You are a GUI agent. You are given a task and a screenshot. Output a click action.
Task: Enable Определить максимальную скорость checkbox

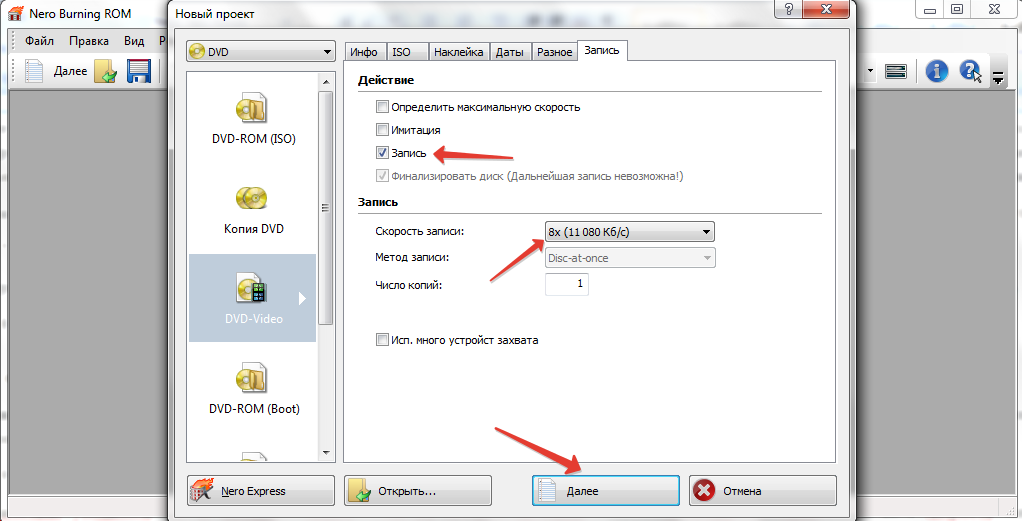(383, 107)
